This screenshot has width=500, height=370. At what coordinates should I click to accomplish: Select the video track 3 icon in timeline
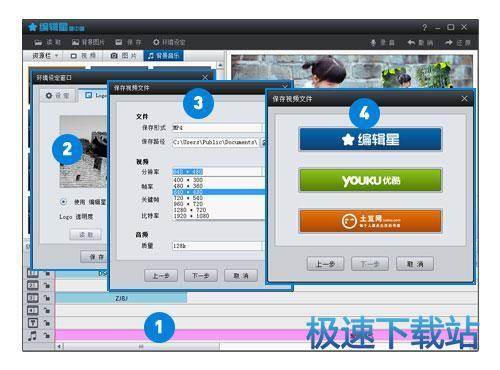(x=33, y=298)
